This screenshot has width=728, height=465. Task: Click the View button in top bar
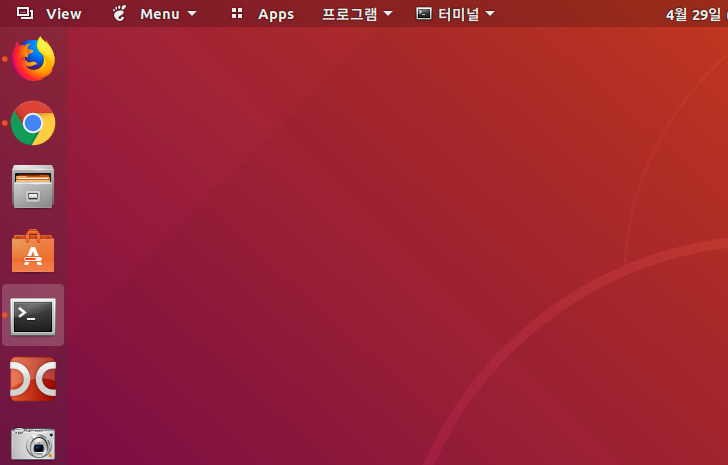tap(49, 14)
